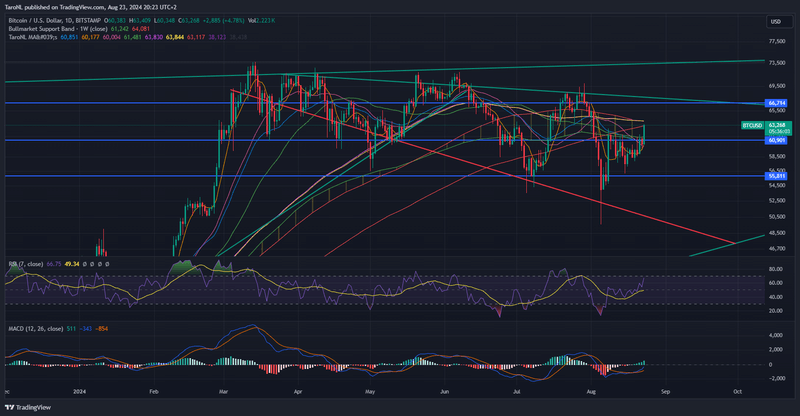Click the orange MA value 60,177
Image resolution: width=800 pixels, height=416 pixels.
click(90, 37)
